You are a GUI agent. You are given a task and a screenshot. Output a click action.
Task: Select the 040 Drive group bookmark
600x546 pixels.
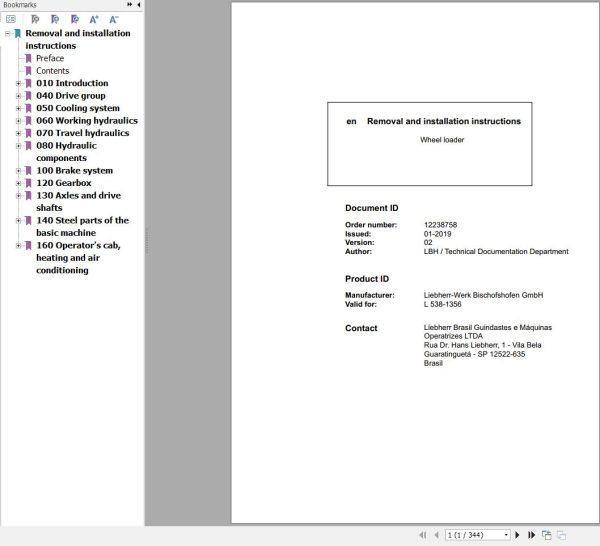tap(71, 96)
